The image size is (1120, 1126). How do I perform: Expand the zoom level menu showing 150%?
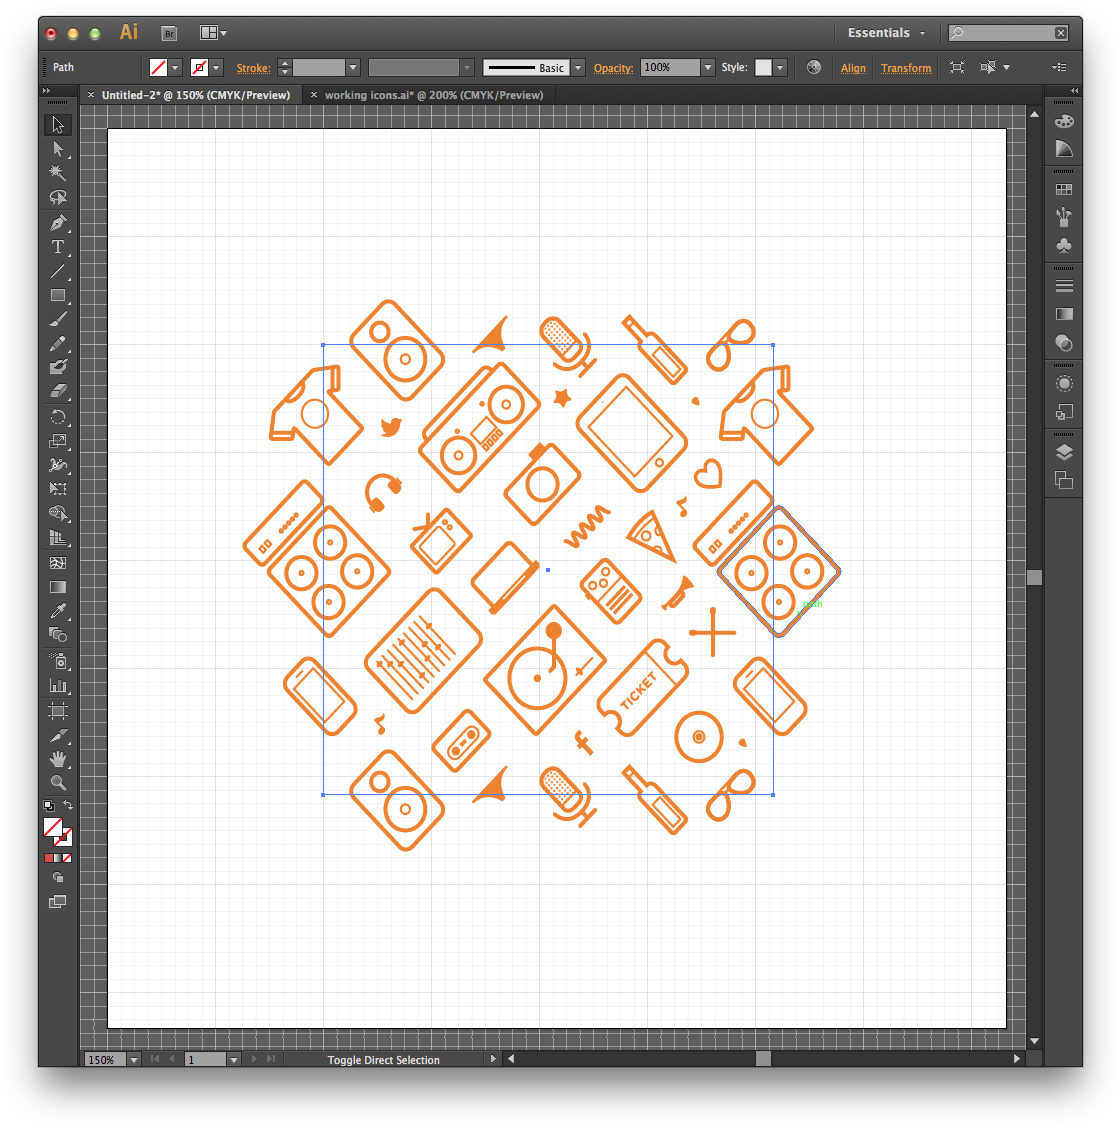click(x=133, y=1059)
